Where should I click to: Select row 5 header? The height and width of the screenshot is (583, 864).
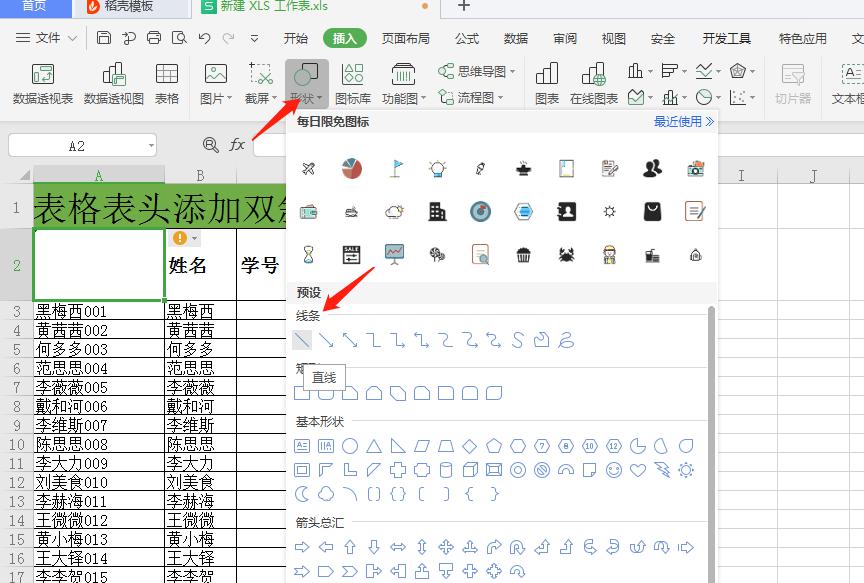tap(17, 349)
